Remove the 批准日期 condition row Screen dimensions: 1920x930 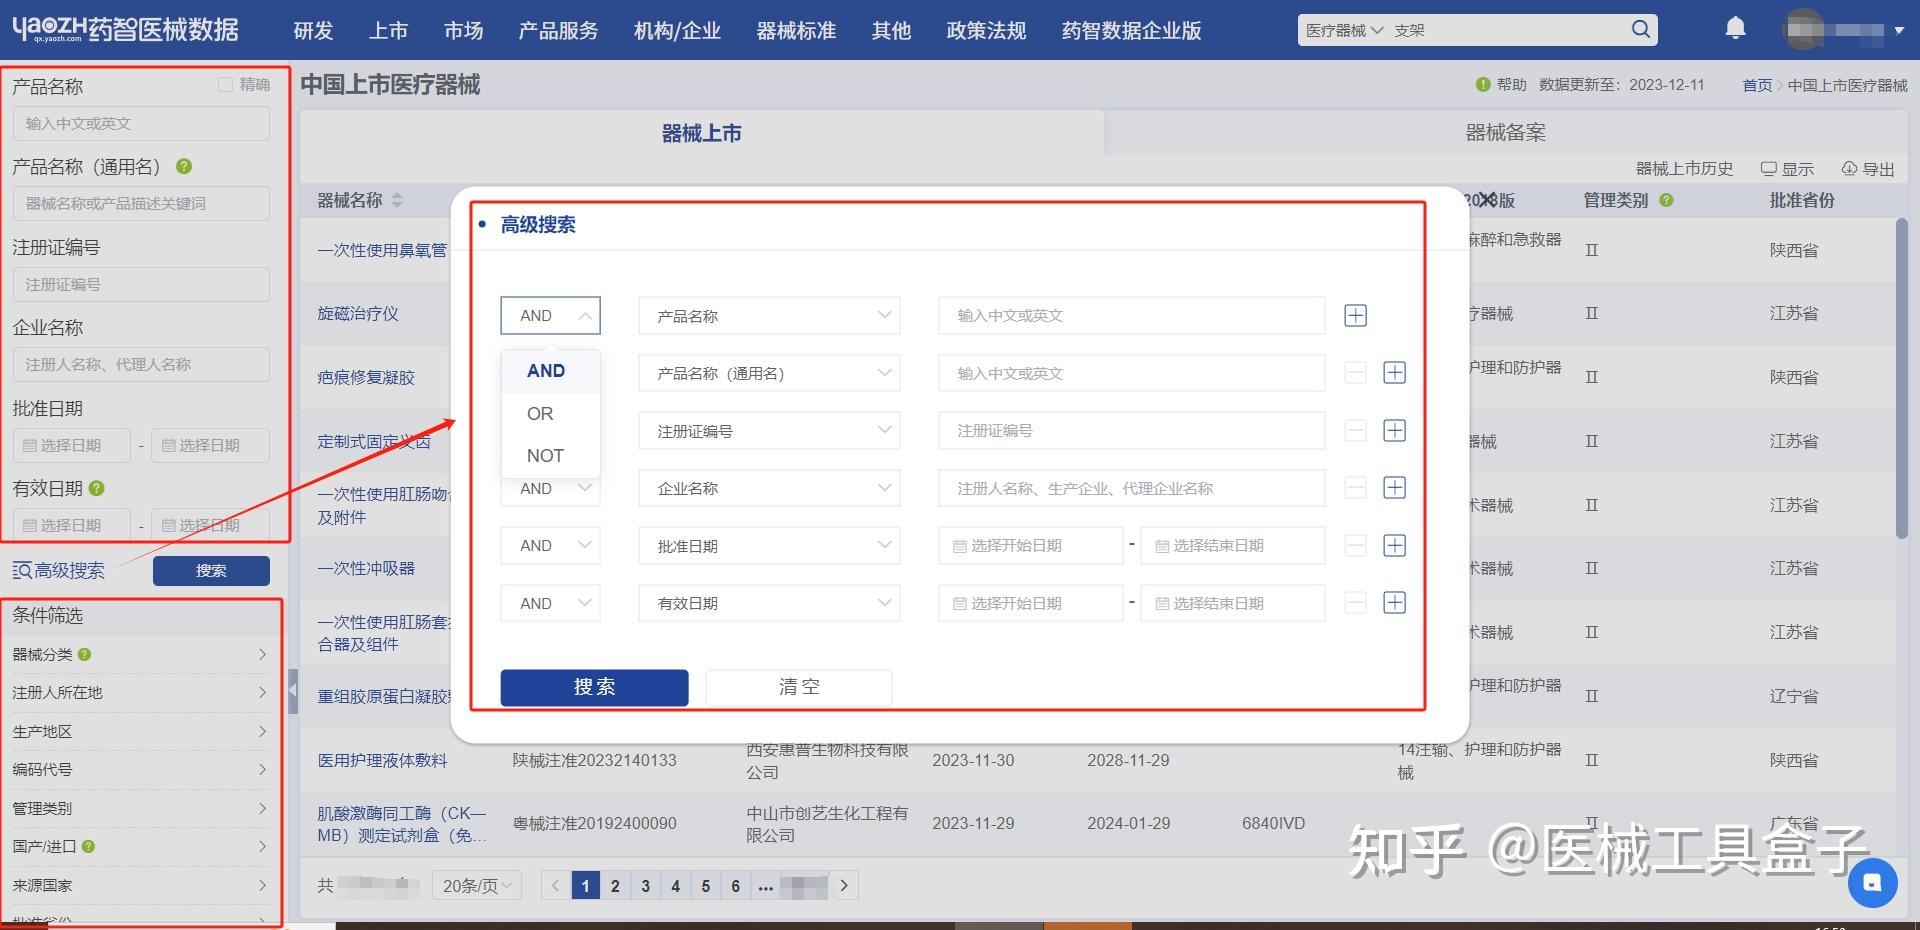click(1355, 546)
